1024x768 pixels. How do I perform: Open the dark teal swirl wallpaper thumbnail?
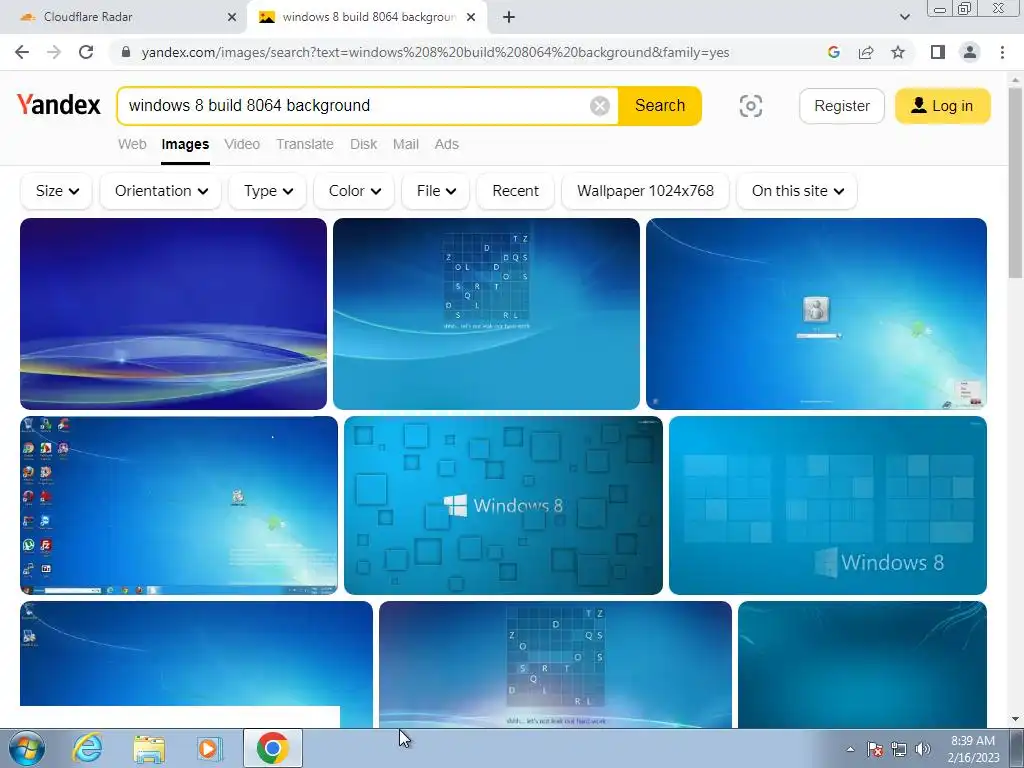point(862,664)
